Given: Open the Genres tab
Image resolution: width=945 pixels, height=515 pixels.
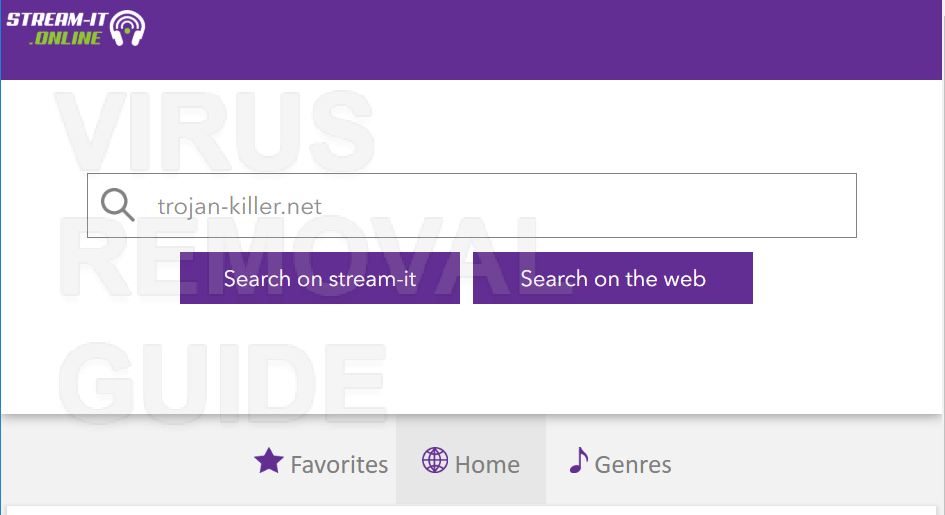Looking at the screenshot, I should 620,464.
